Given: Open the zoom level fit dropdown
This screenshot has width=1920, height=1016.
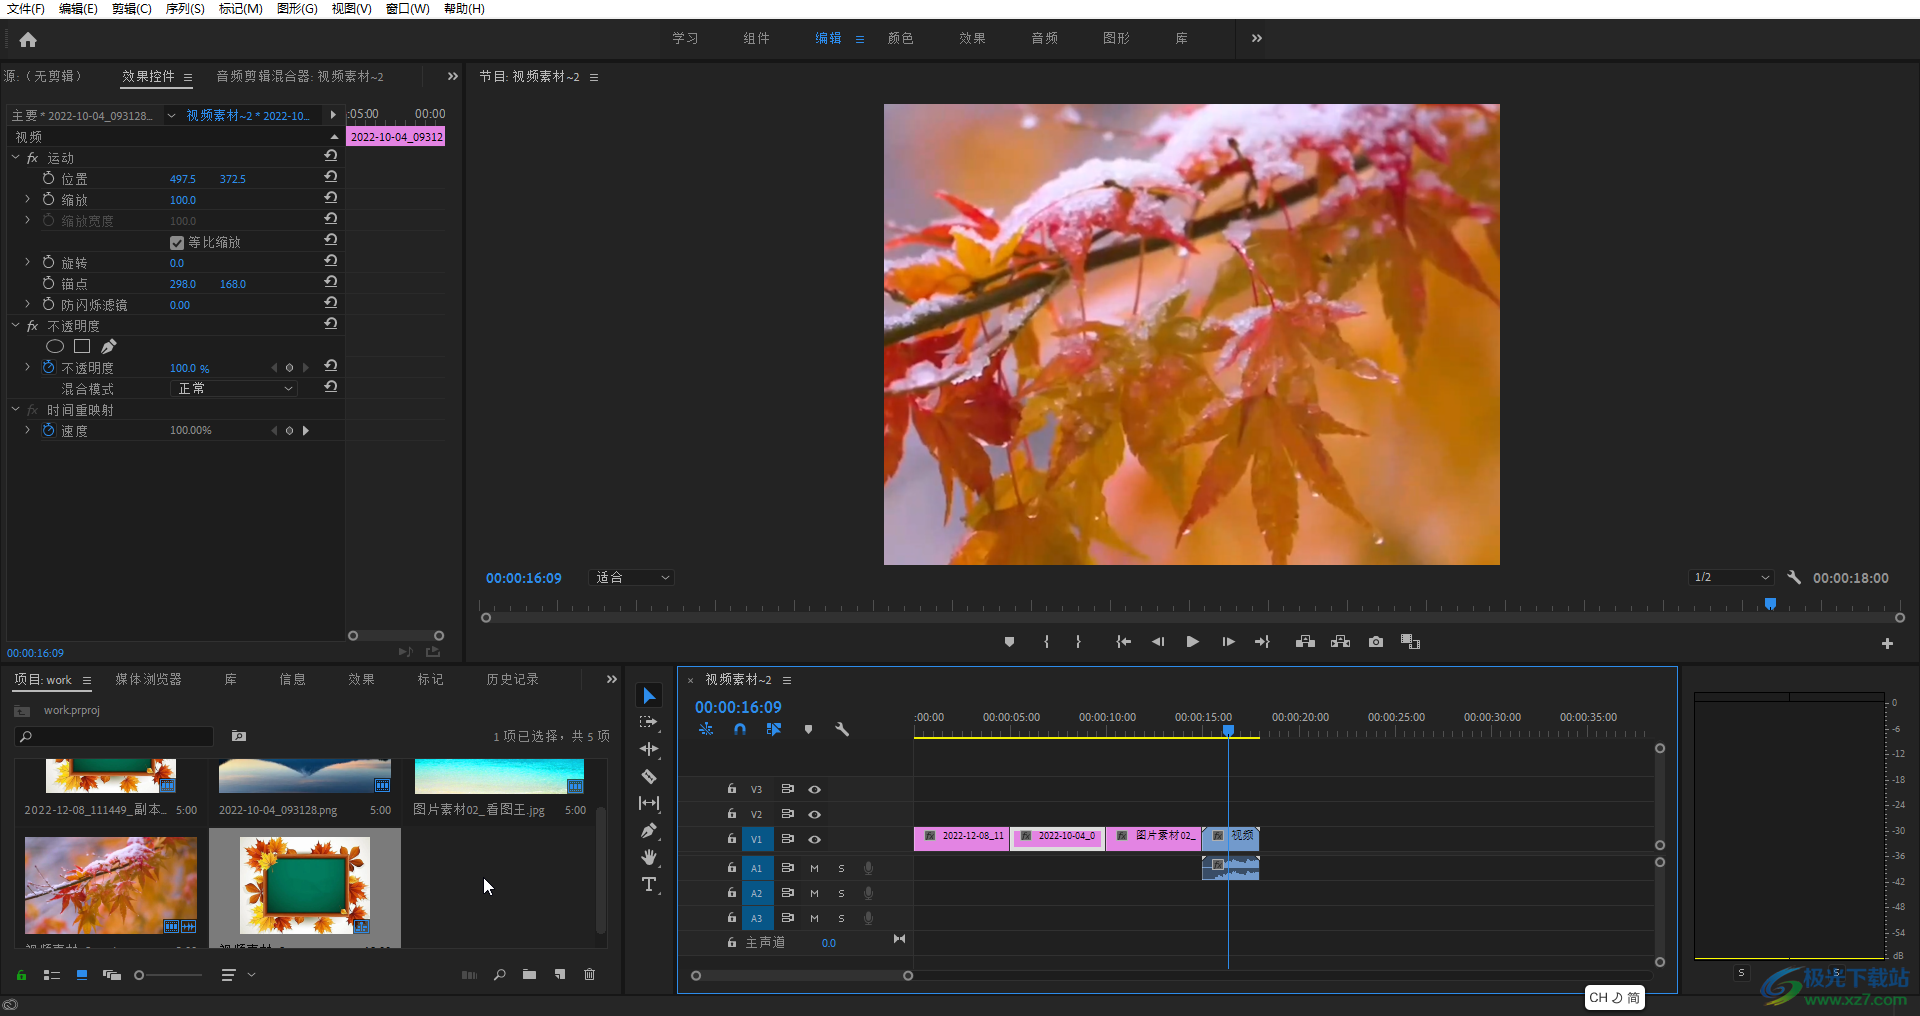Looking at the screenshot, I should (632, 578).
